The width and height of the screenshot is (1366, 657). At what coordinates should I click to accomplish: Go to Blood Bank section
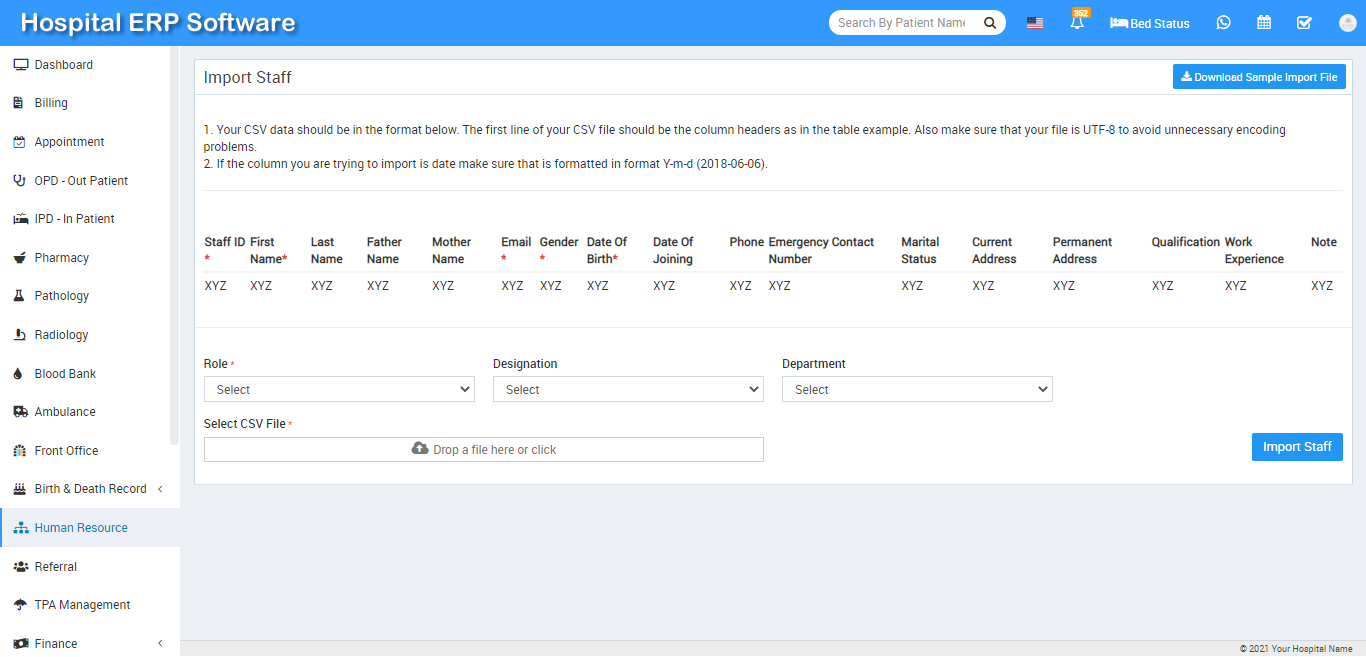point(65,374)
